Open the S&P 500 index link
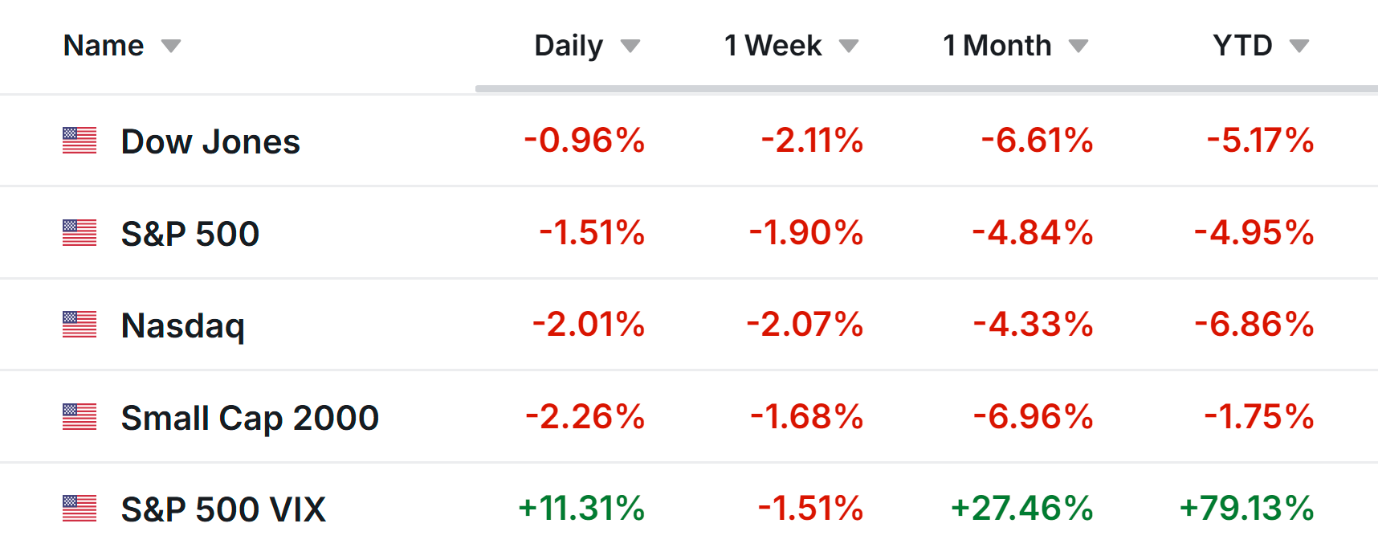Image resolution: width=1378 pixels, height=552 pixels. point(190,234)
